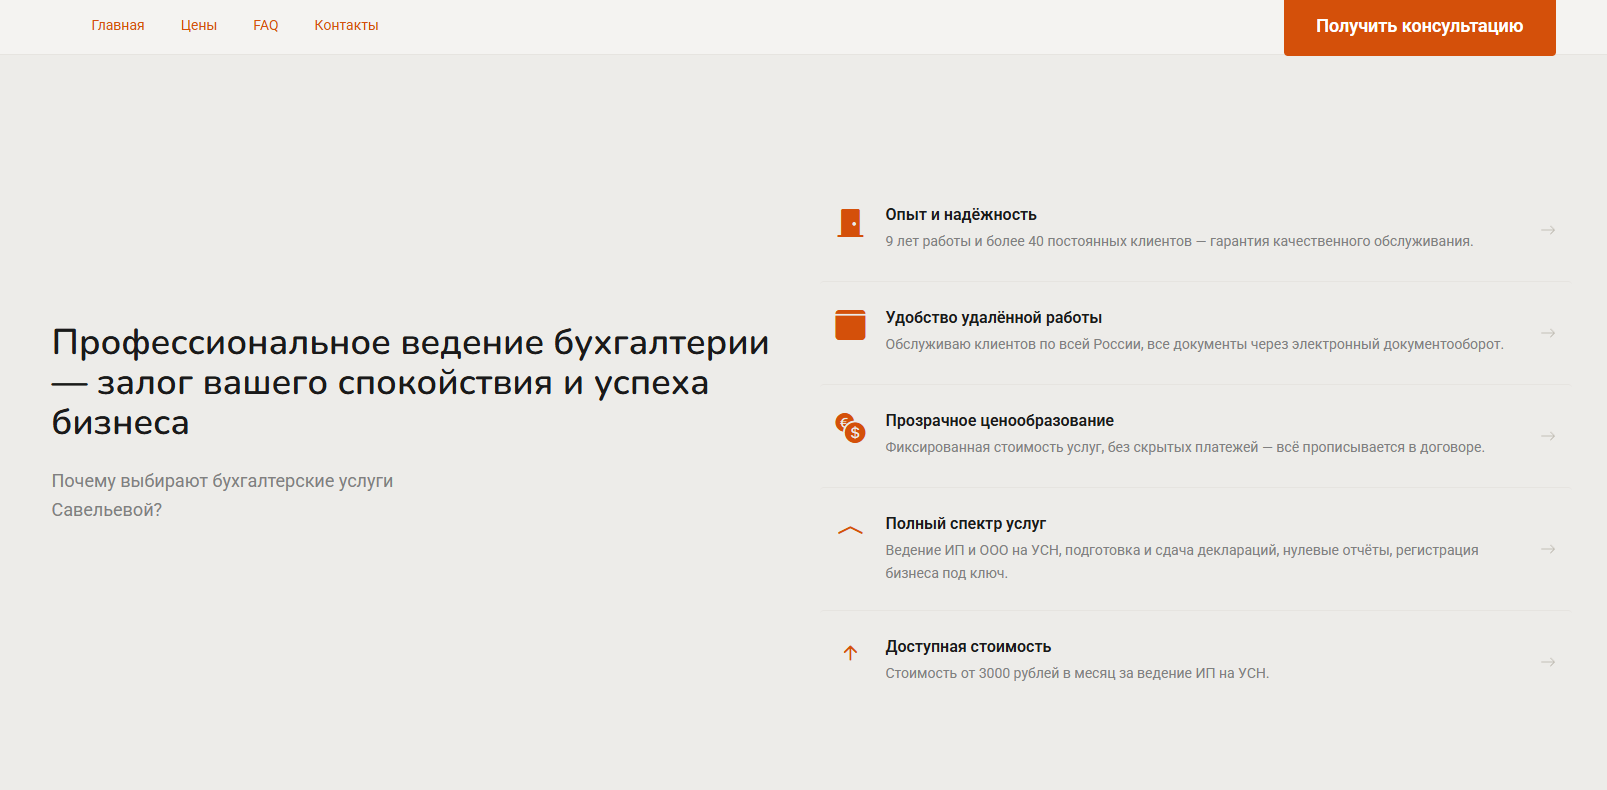
Task: Click the coins icon beside Прозрачное ценообразование
Action: (x=850, y=428)
